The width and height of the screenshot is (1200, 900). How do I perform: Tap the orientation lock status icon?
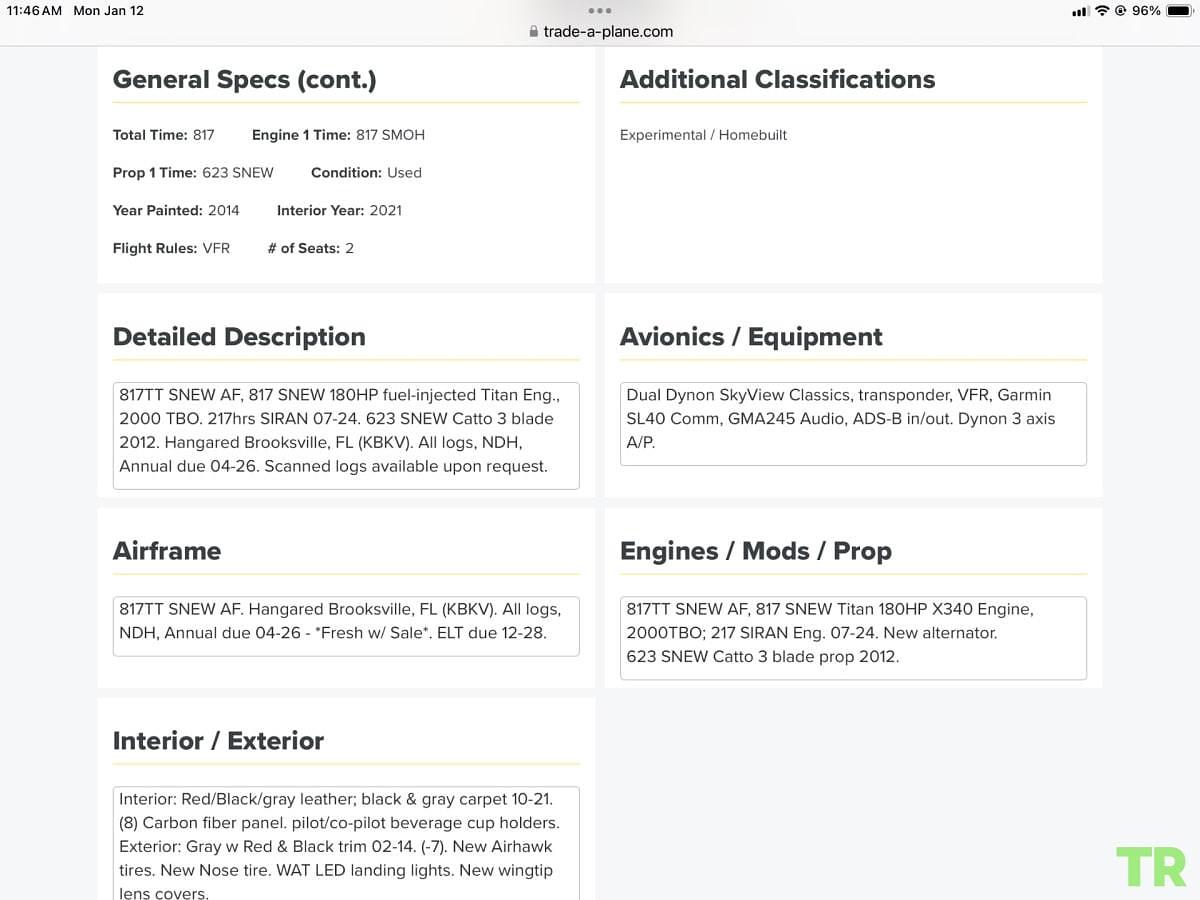pos(1121,11)
